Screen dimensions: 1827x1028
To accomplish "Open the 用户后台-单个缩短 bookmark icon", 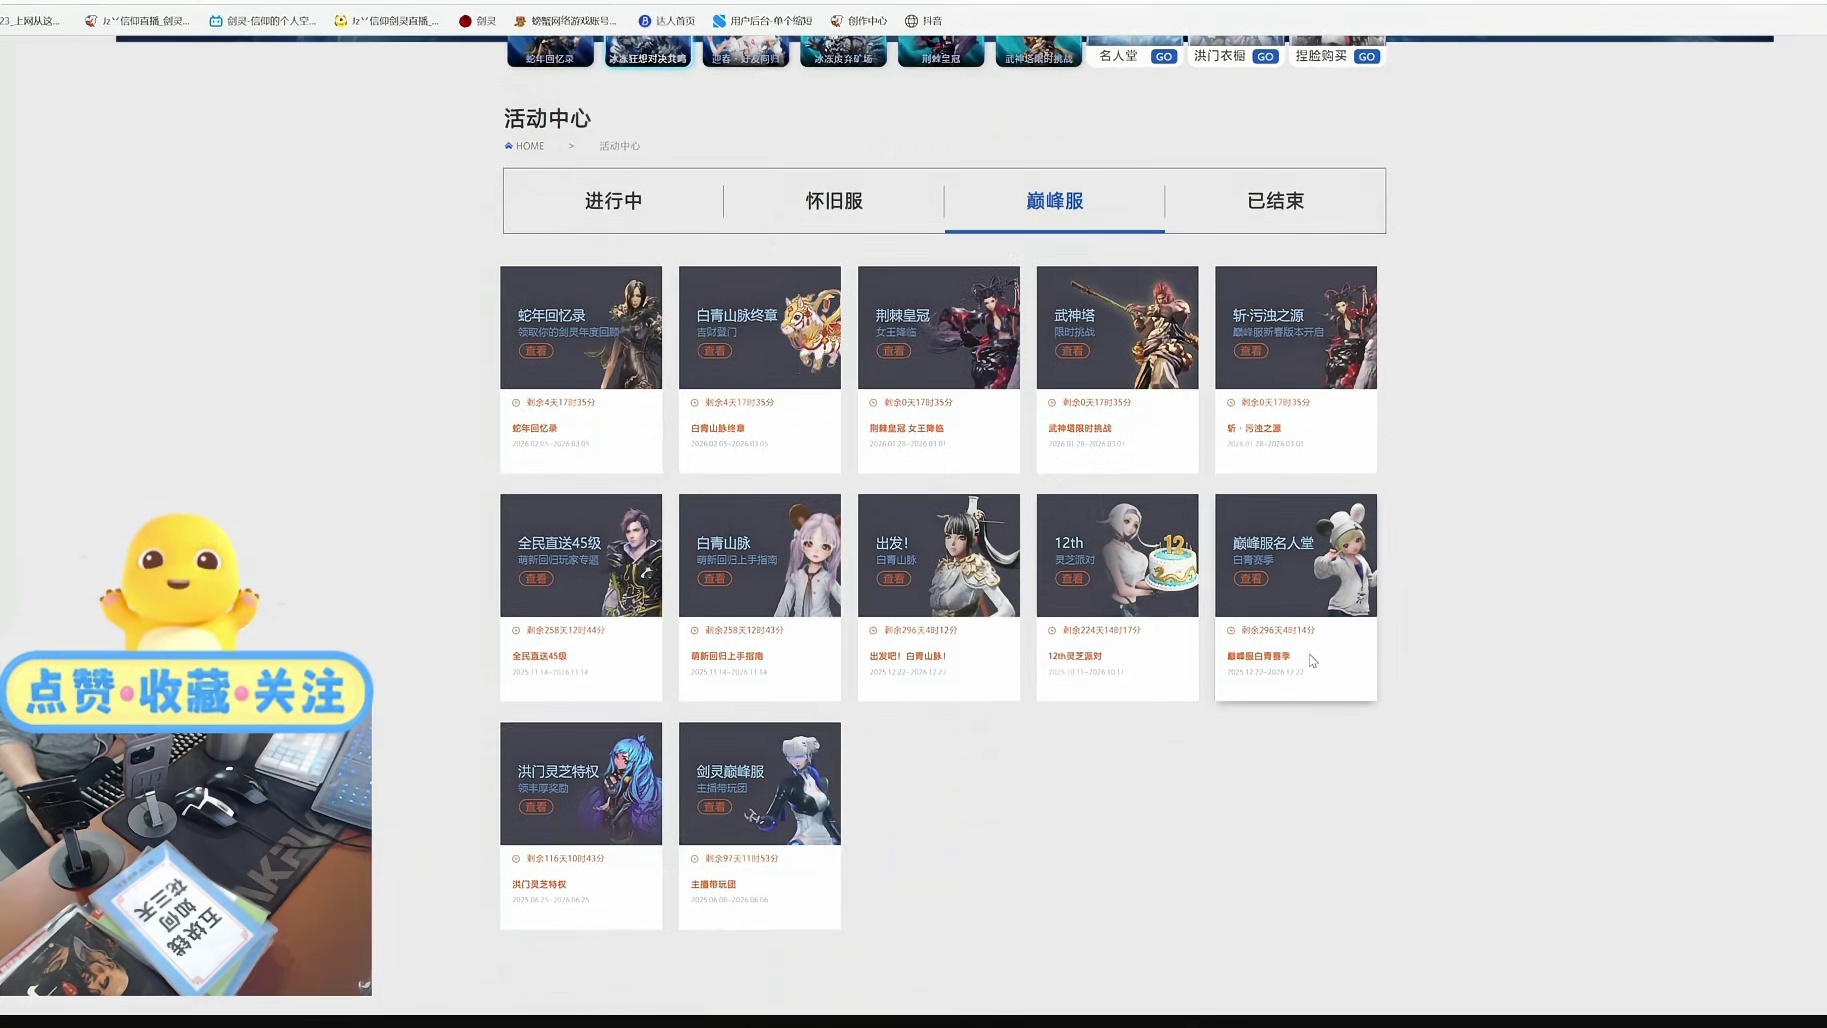I will click(718, 20).
